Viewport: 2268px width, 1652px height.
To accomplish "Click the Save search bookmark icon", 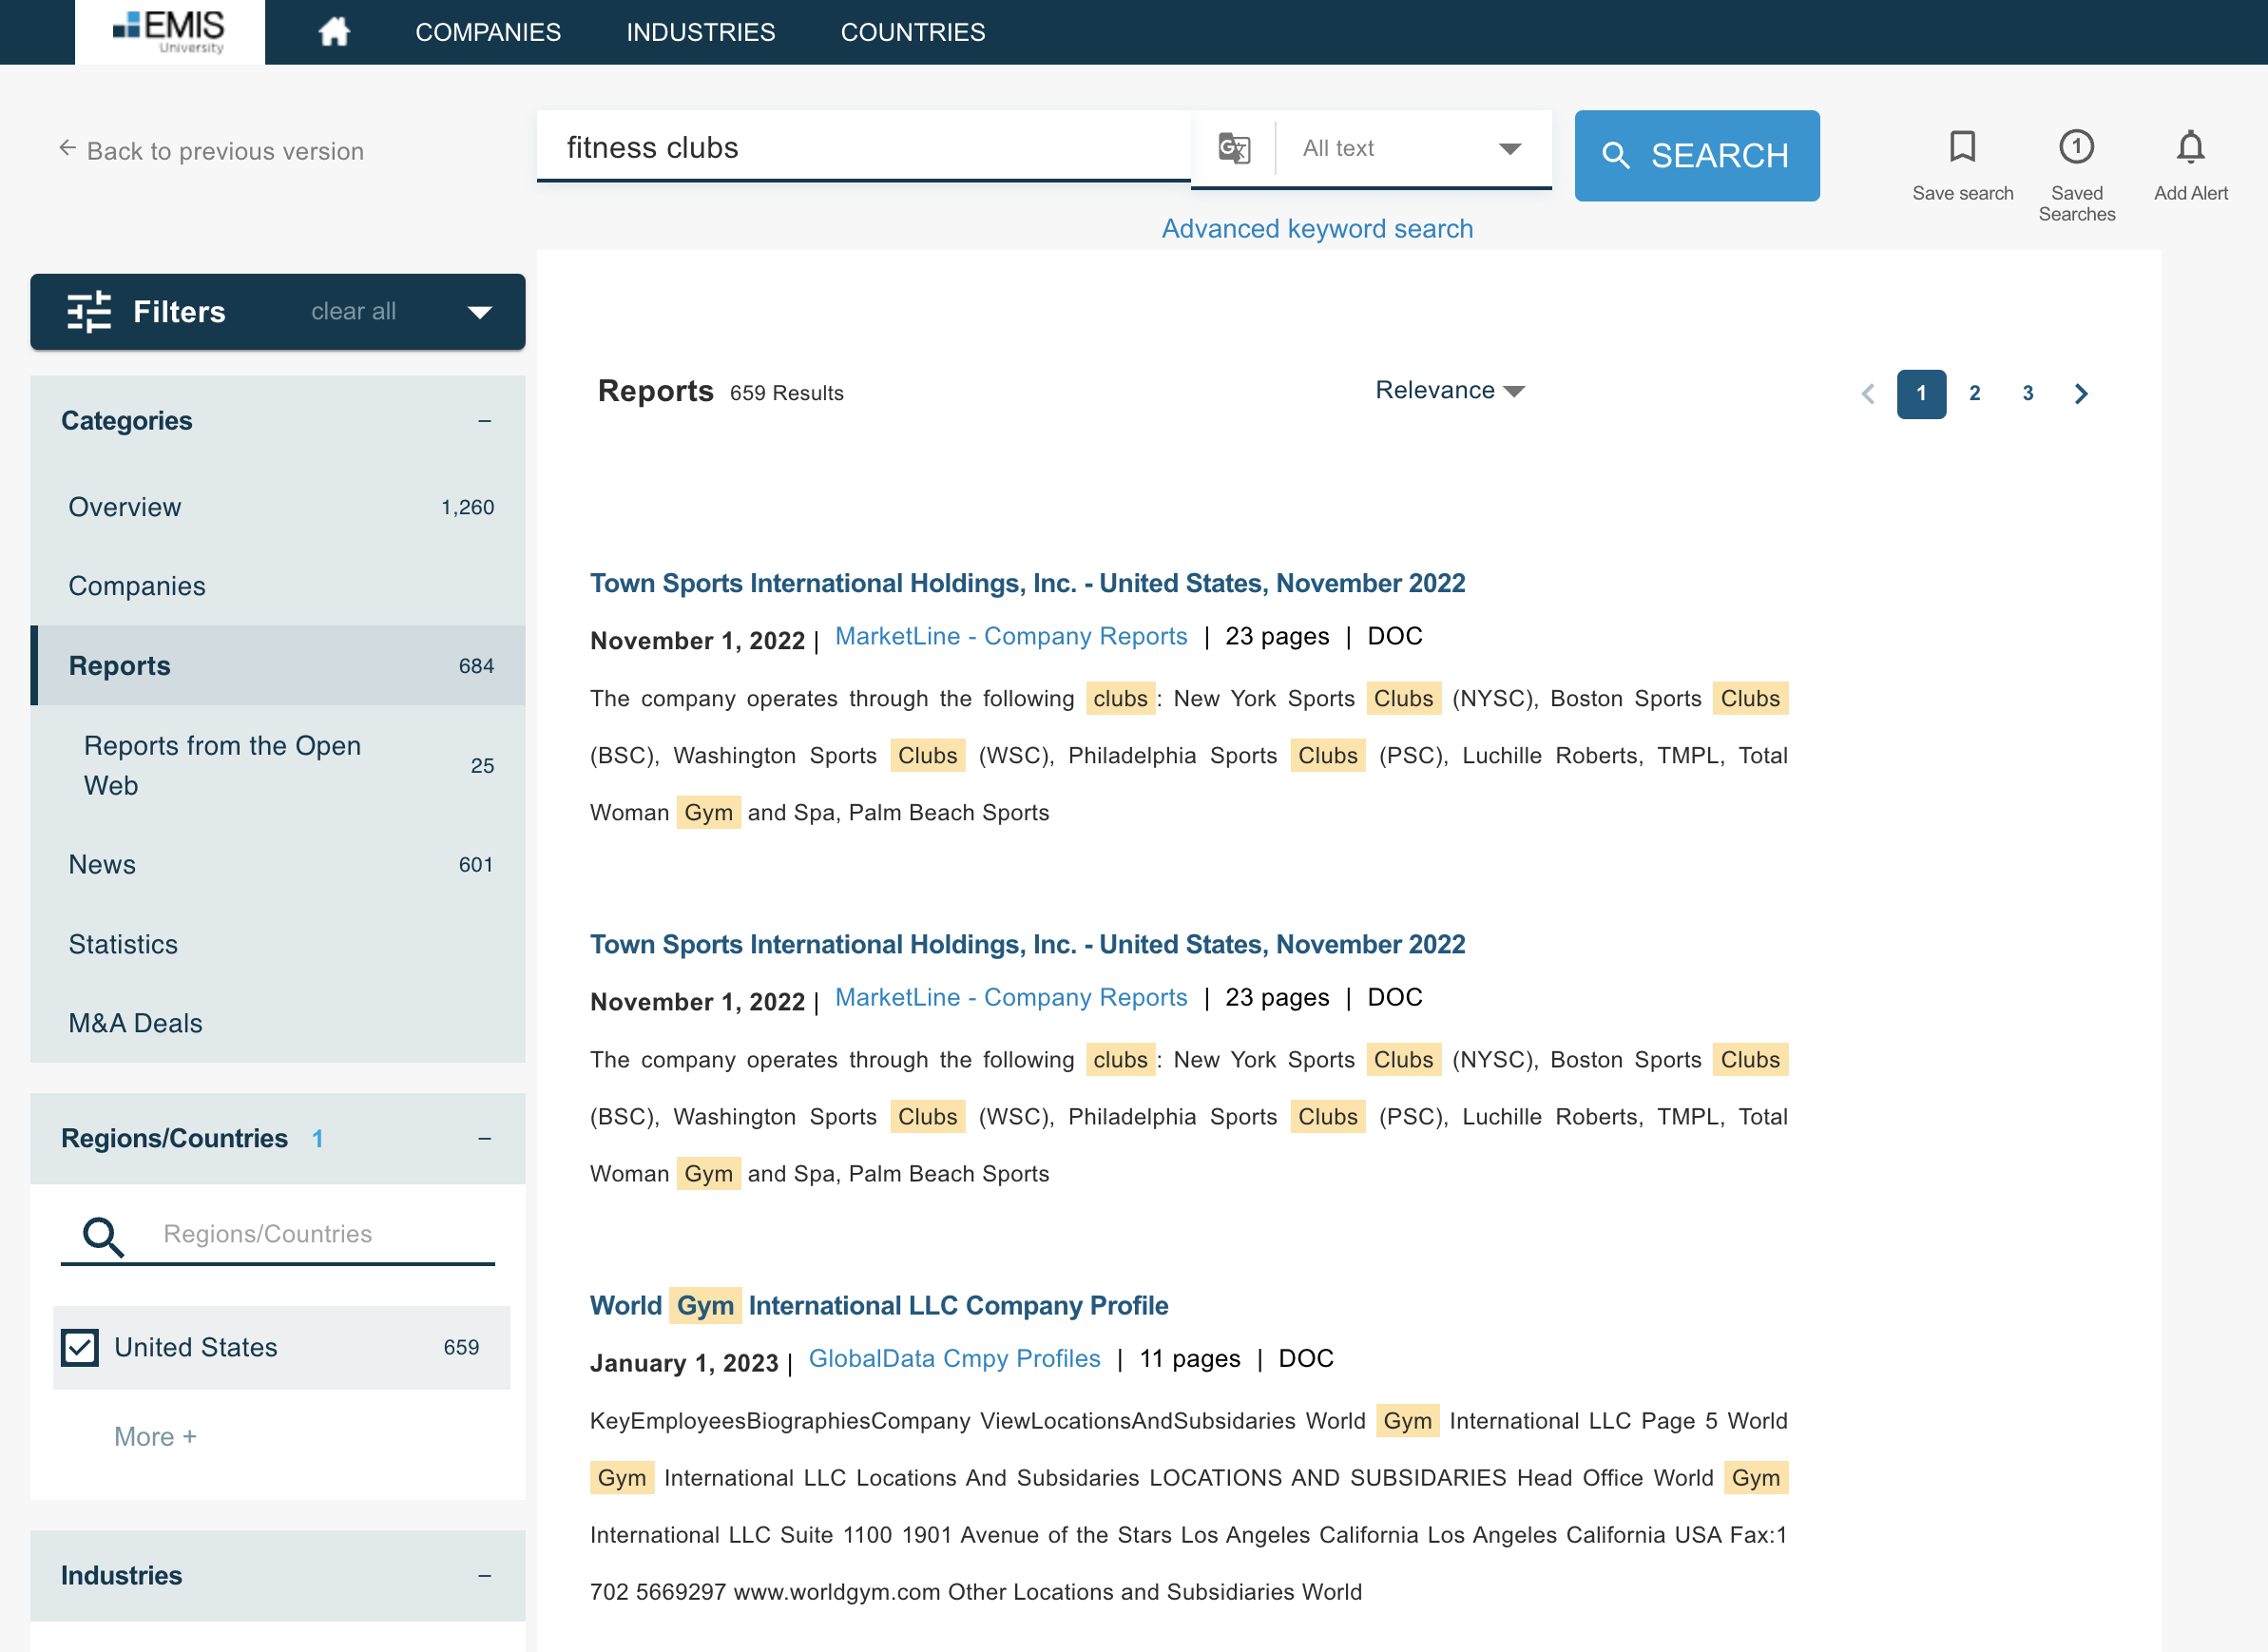I will coord(1962,147).
